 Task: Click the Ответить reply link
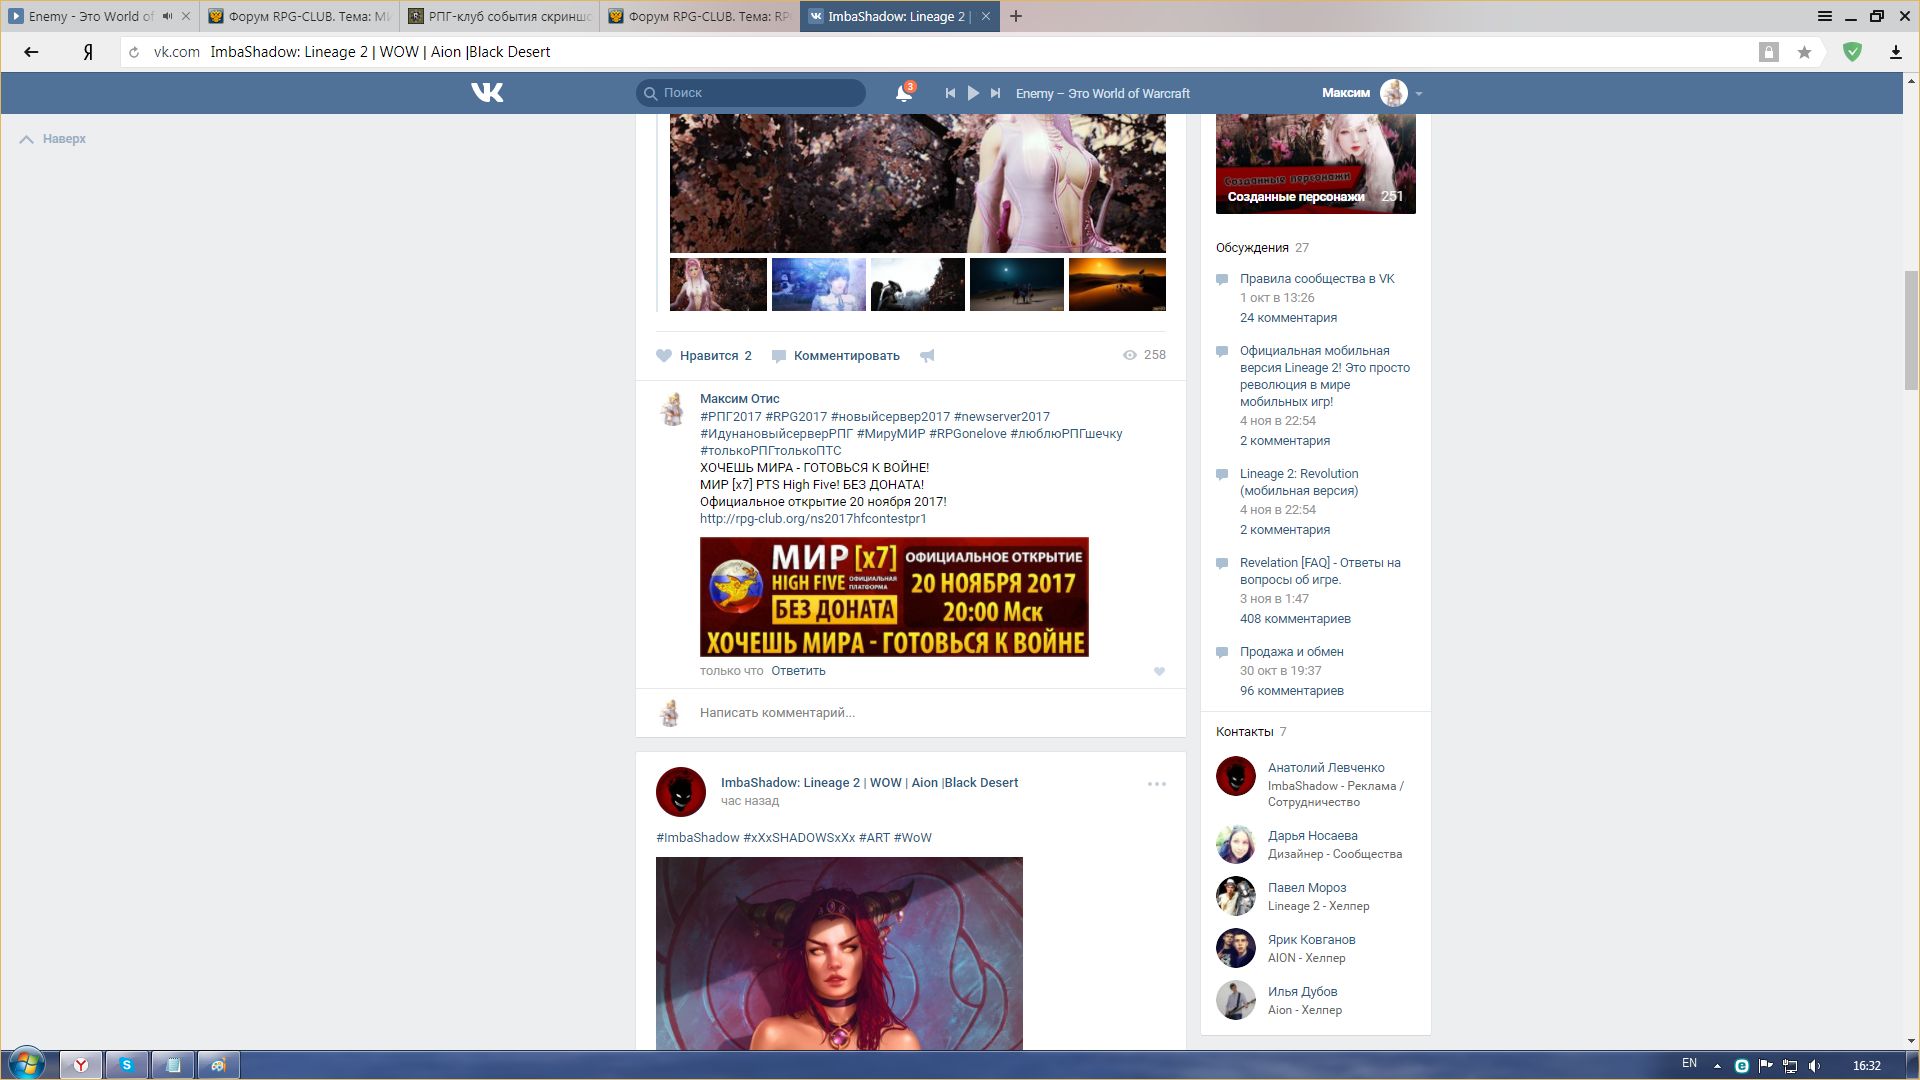tap(798, 671)
